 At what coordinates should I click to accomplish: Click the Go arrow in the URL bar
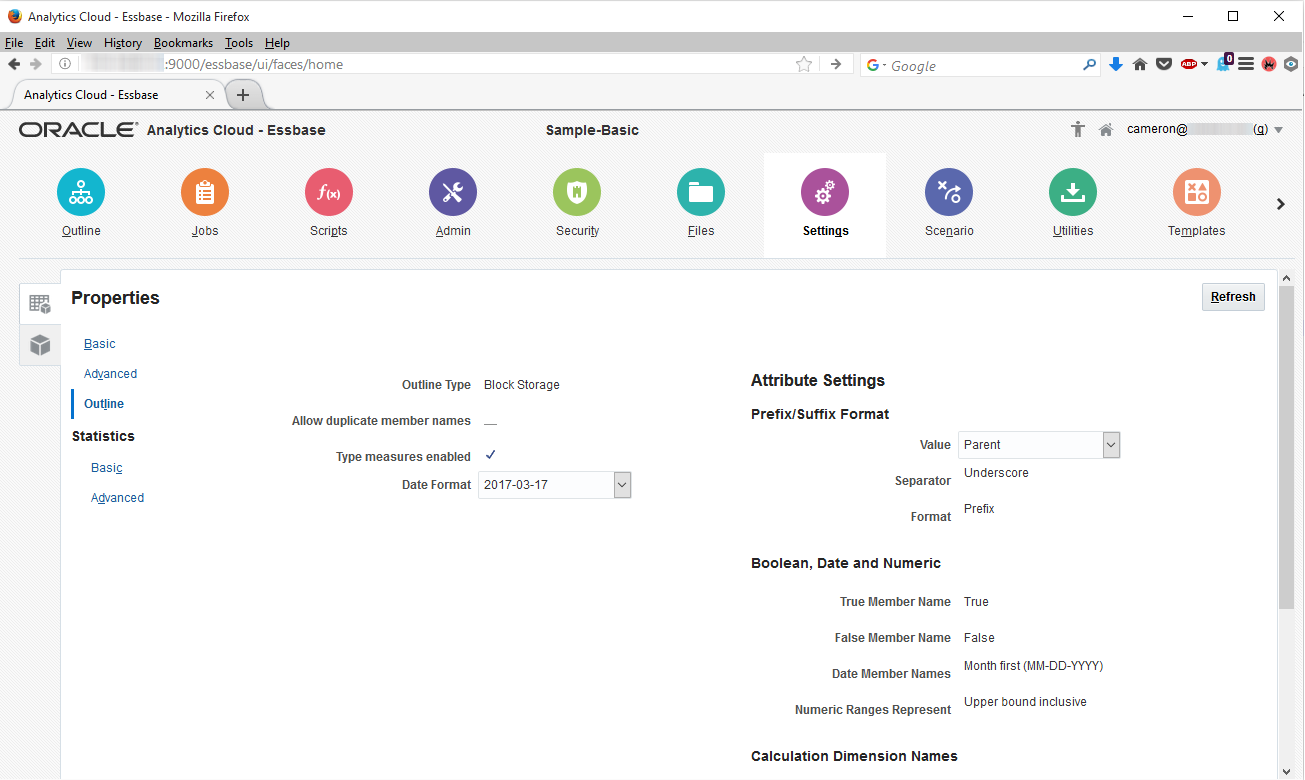pyautogui.click(x=836, y=64)
